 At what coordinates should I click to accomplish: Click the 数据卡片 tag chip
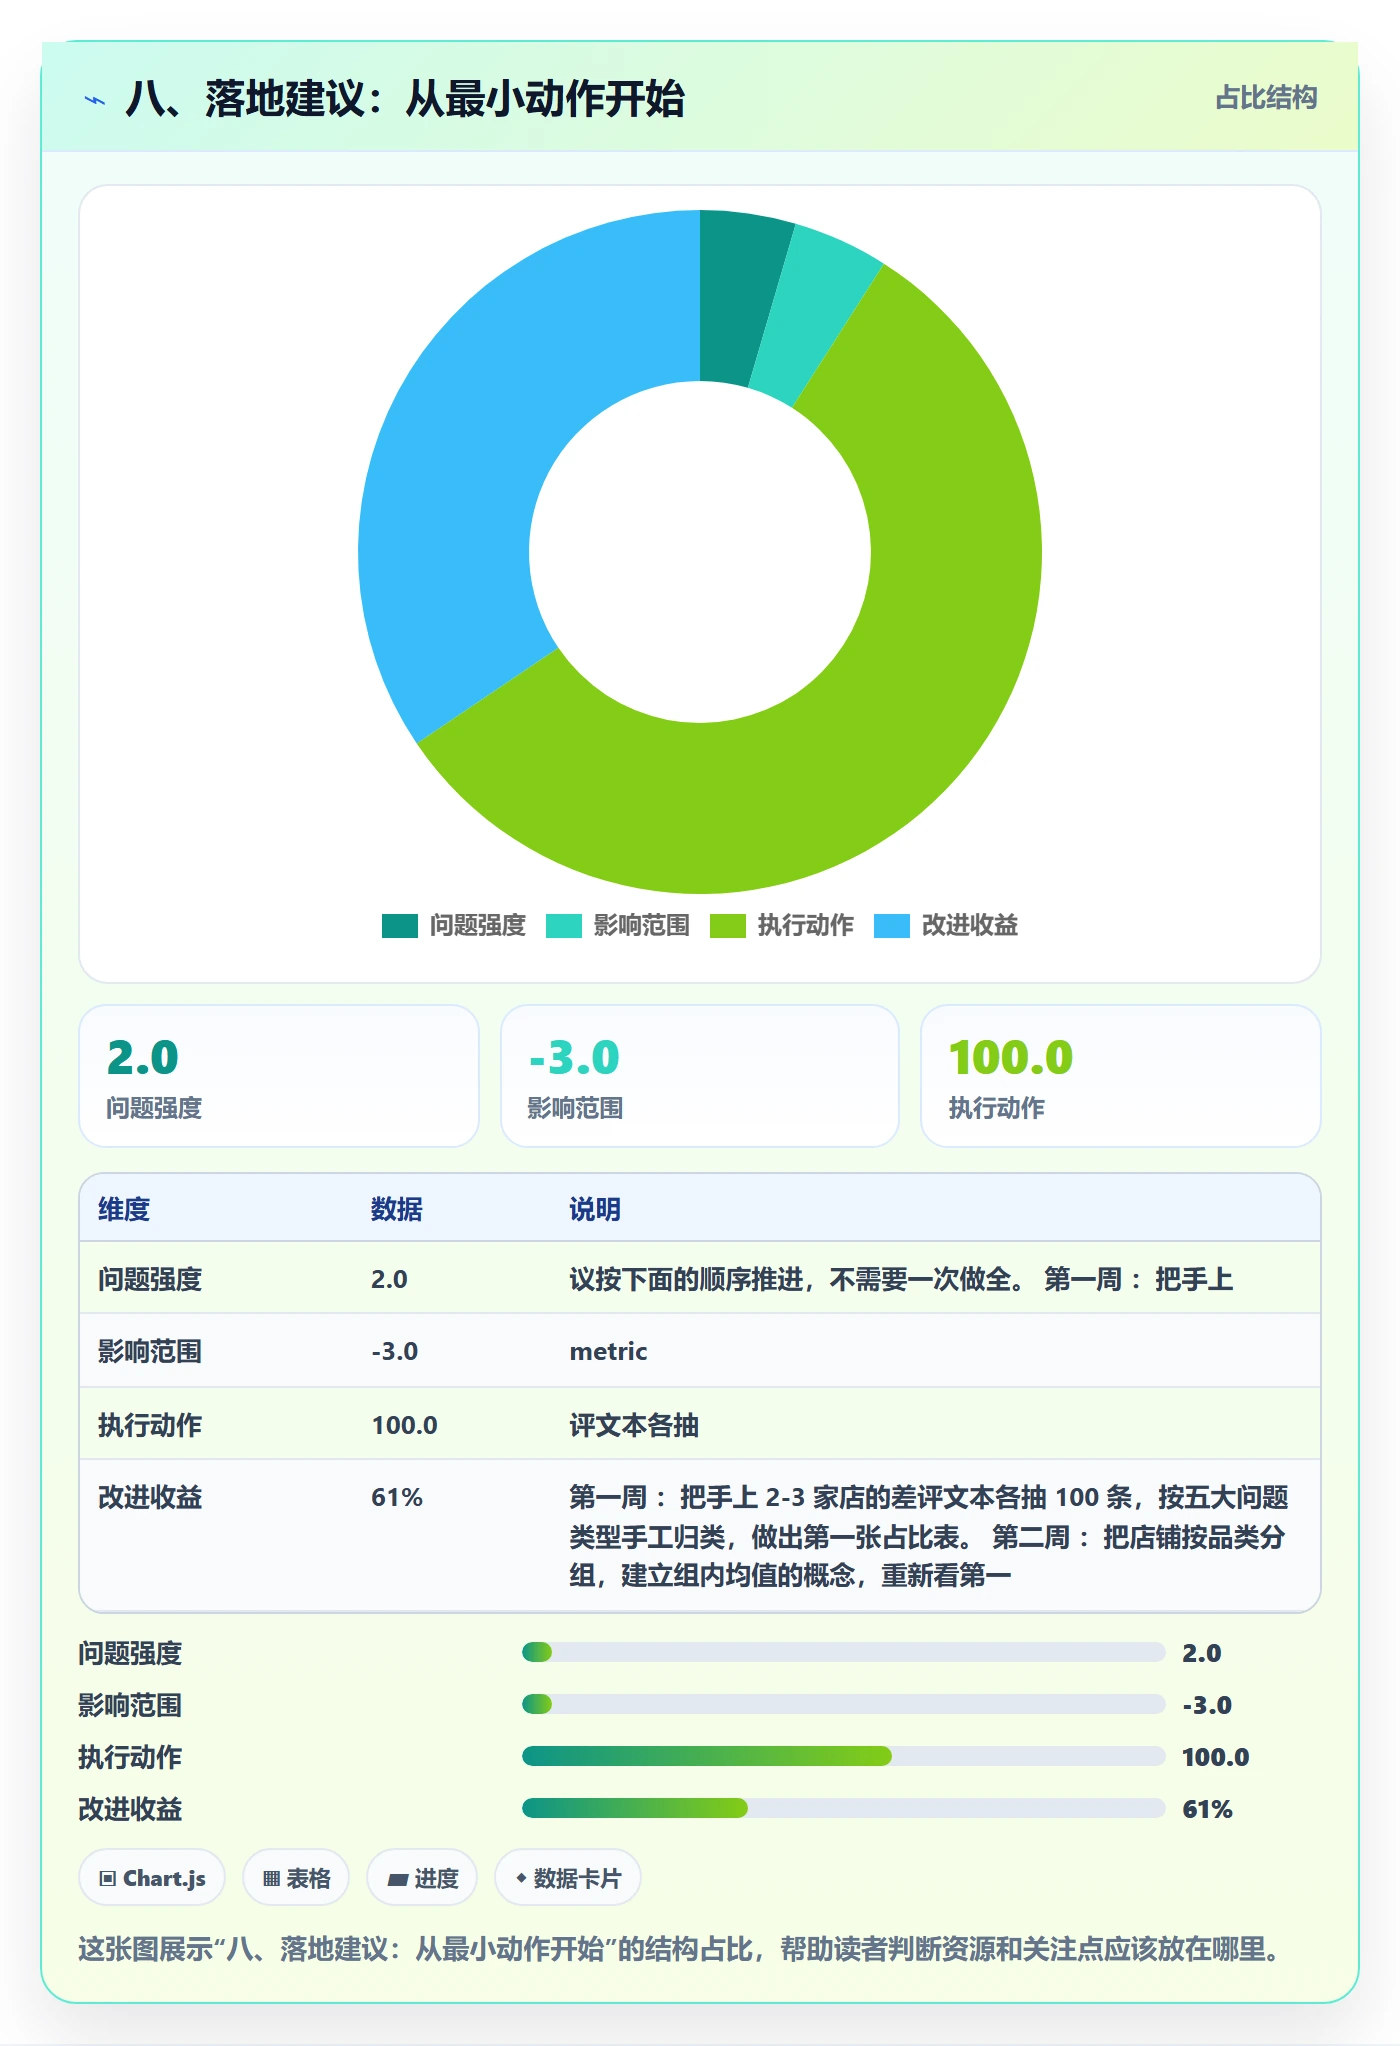coord(568,1878)
